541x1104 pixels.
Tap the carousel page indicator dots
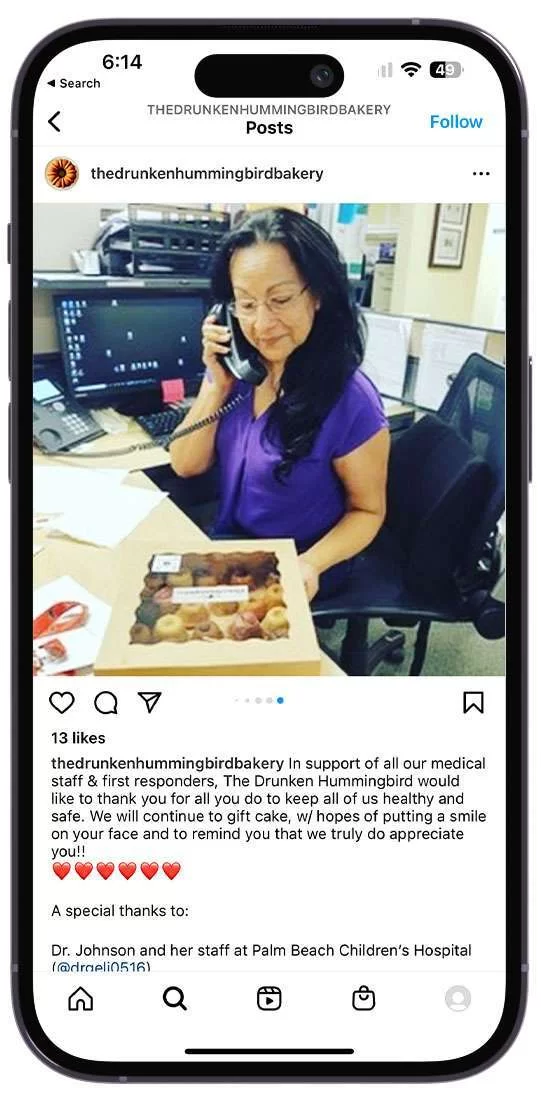259,701
